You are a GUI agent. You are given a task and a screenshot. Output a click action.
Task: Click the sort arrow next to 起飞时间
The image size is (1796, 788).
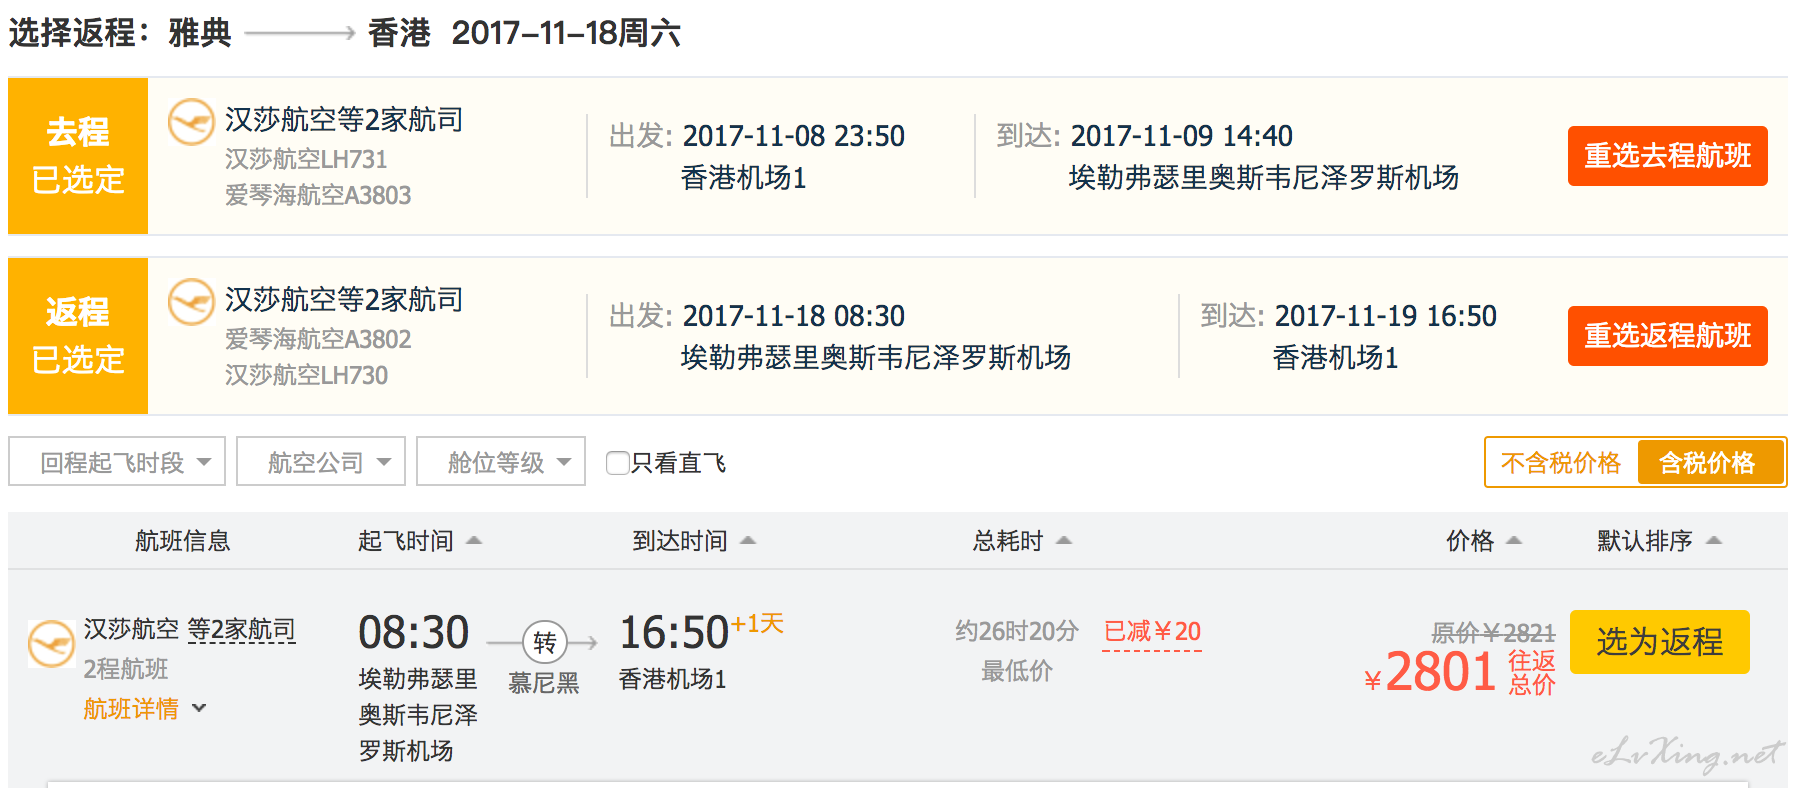[x=474, y=540]
